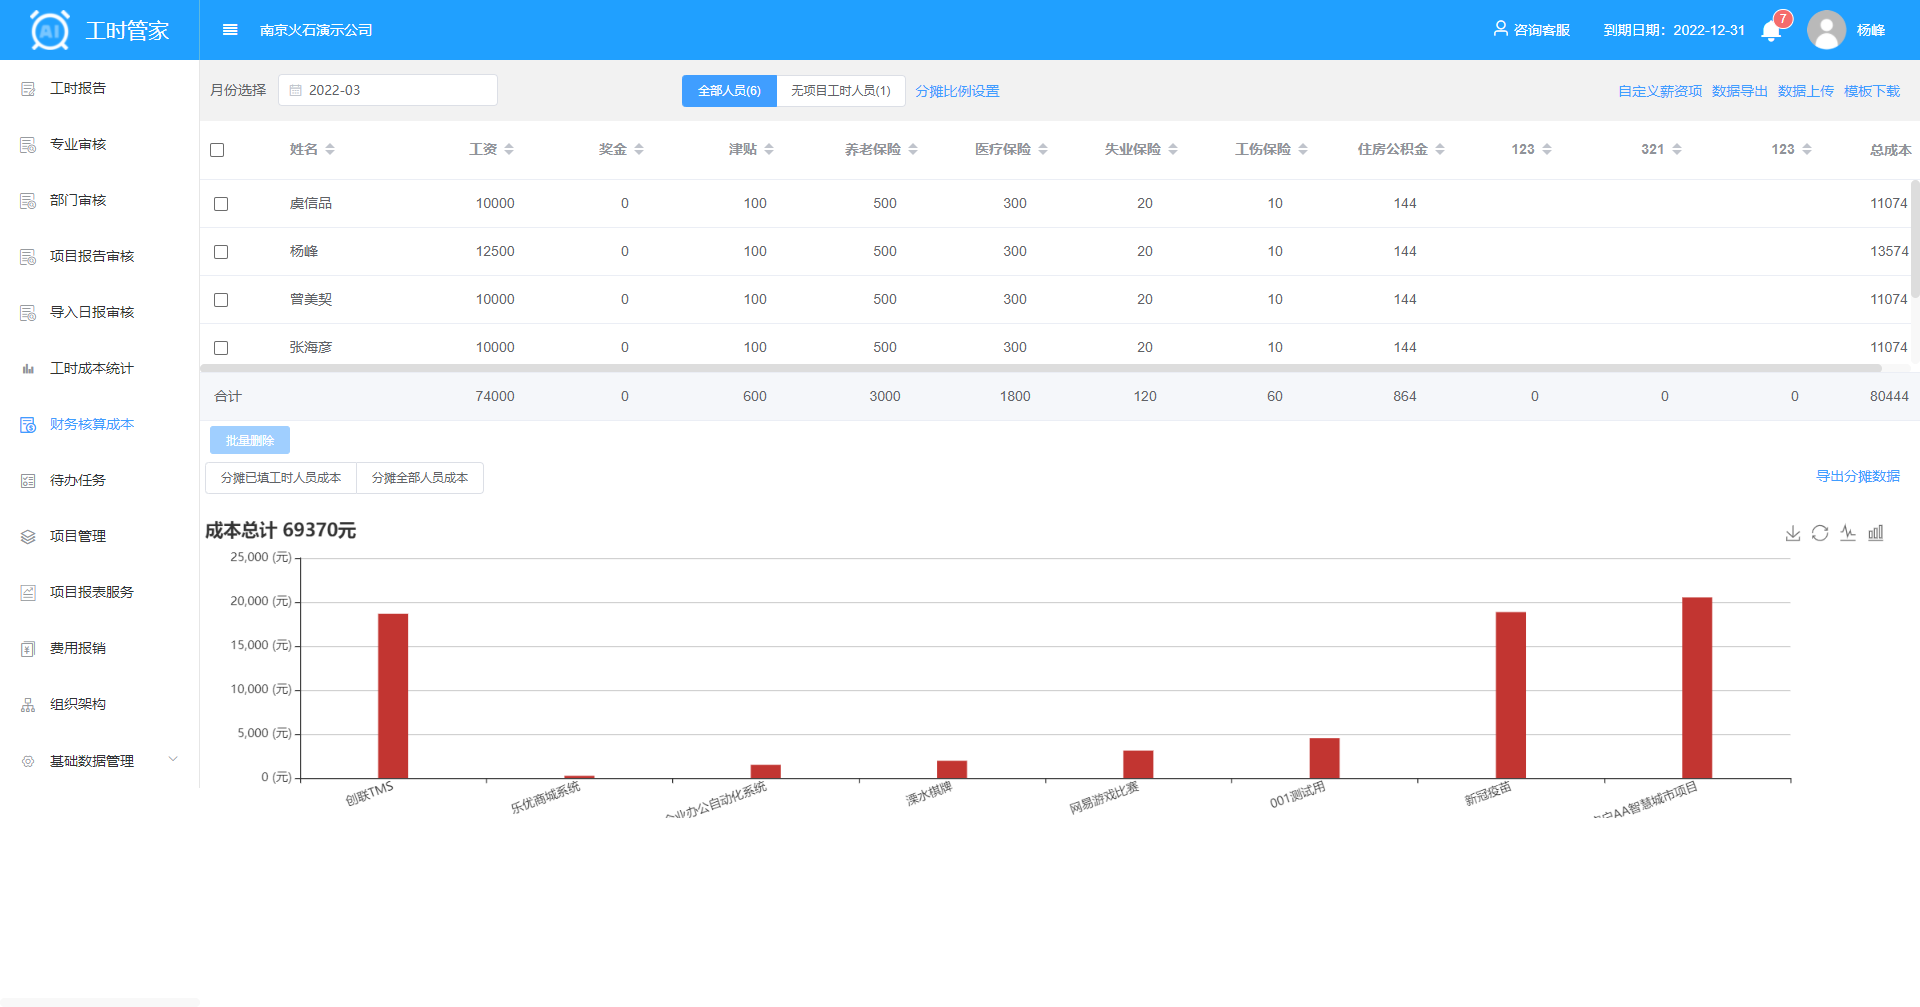
Task: Click the 导出分摊数据 link
Action: coord(1857,477)
